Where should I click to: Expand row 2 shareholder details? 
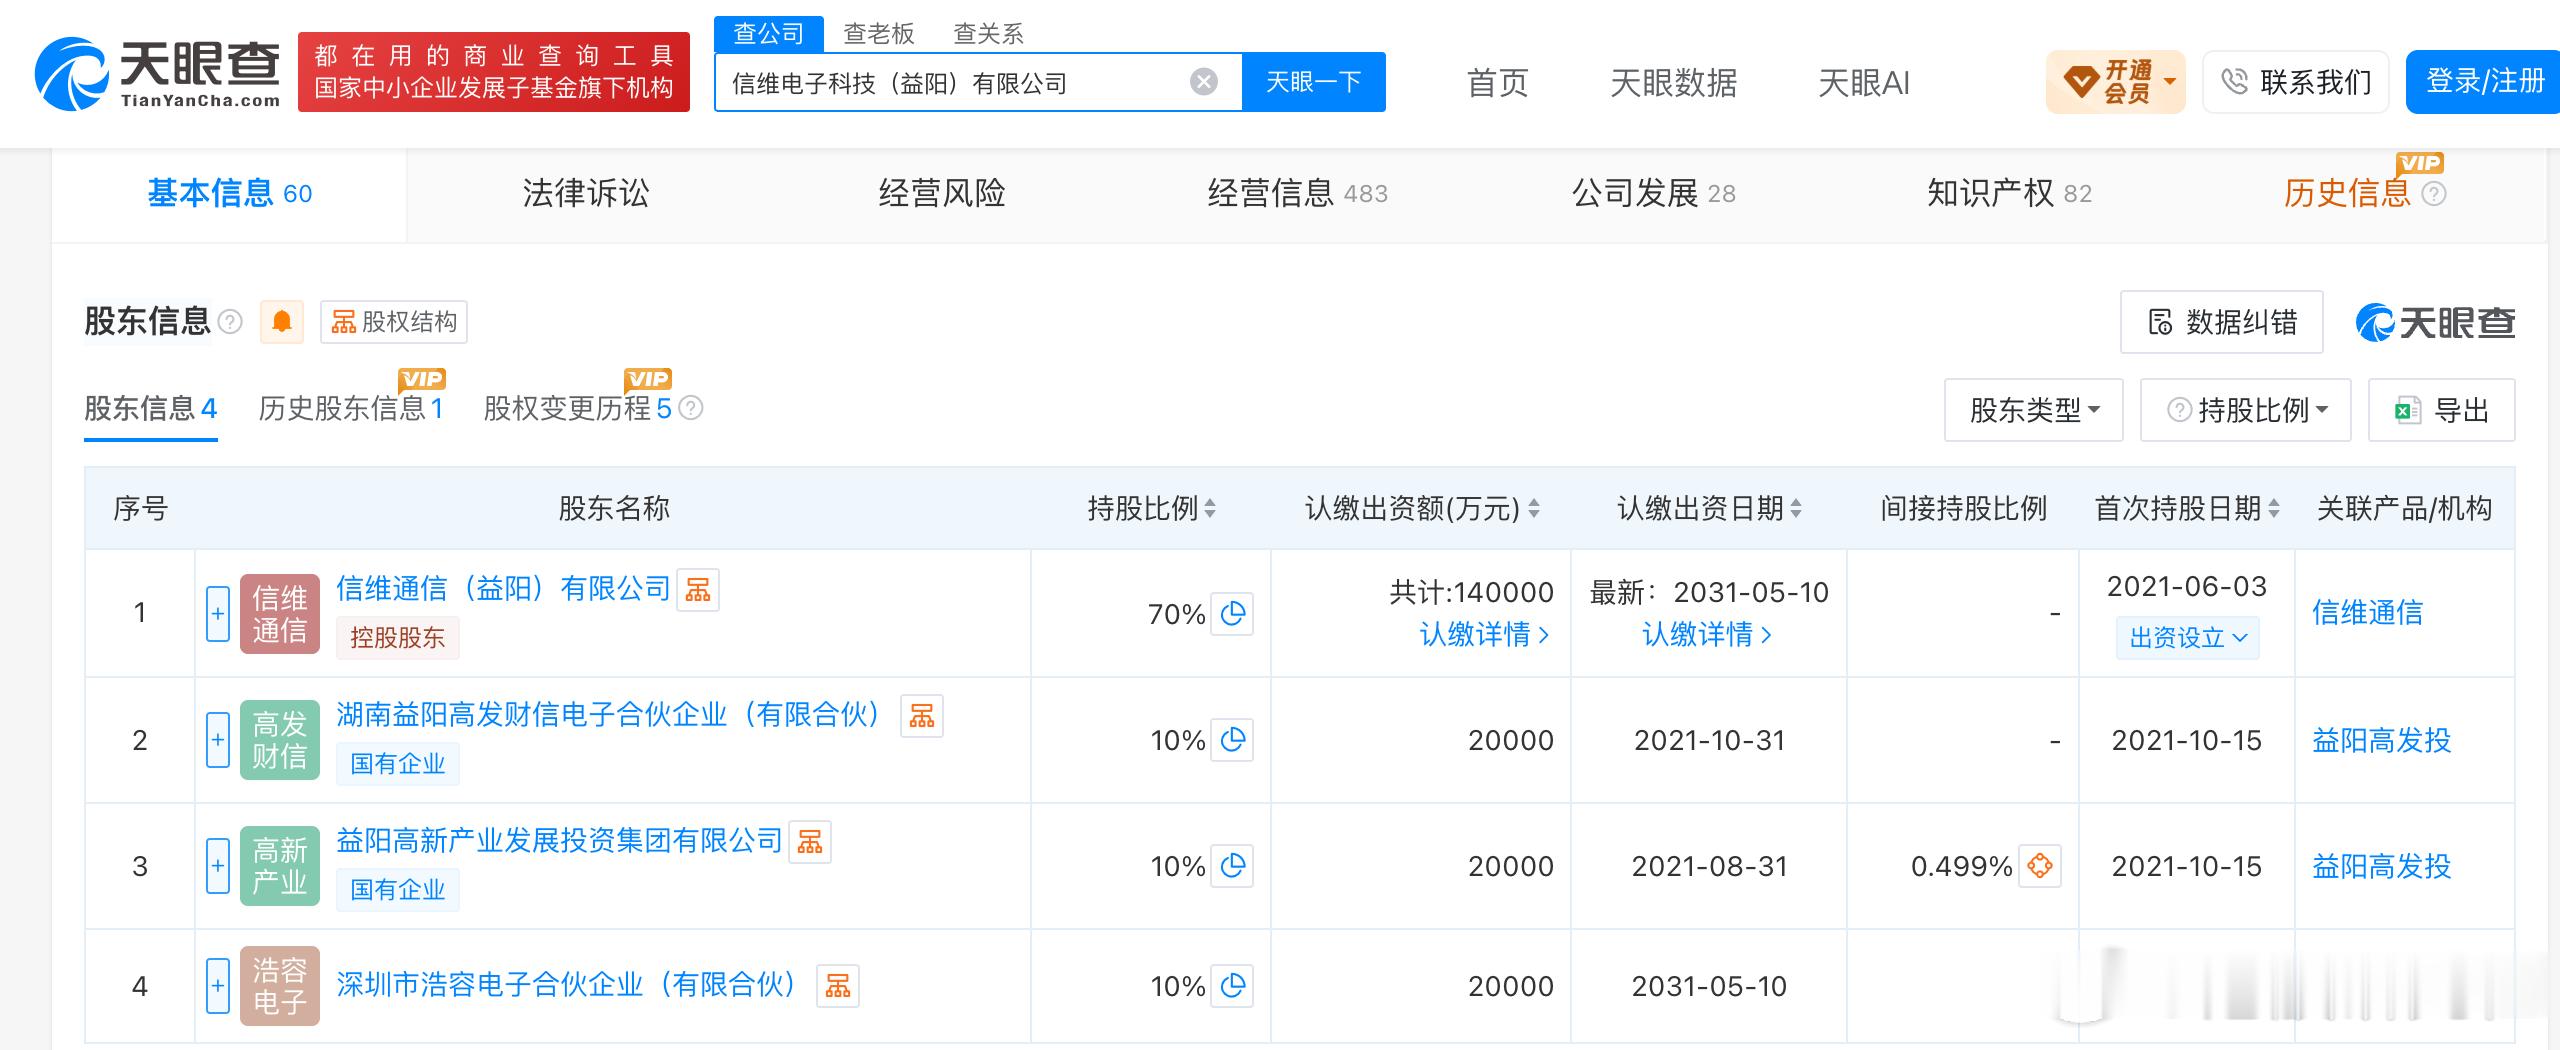[x=218, y=740]
